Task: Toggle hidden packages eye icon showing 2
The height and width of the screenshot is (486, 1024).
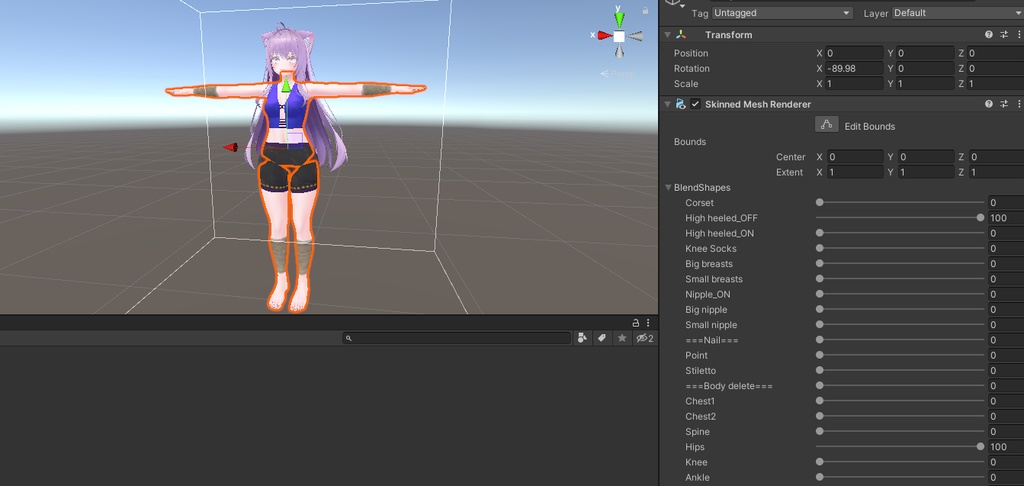Action: point(645,338)
